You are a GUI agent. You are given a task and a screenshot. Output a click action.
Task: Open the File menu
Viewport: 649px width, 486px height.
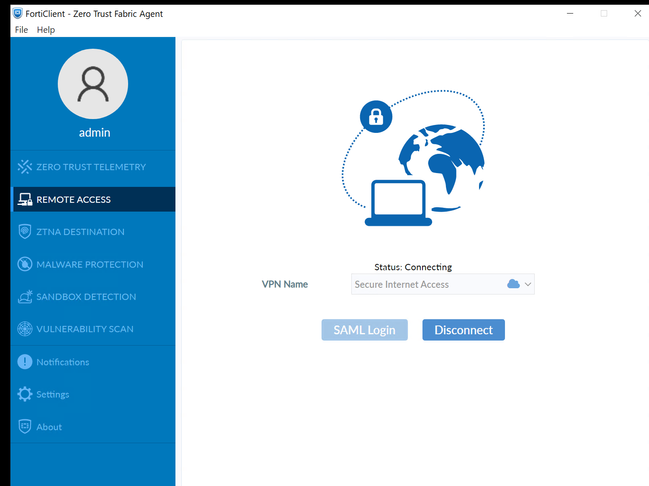(21, 30)
